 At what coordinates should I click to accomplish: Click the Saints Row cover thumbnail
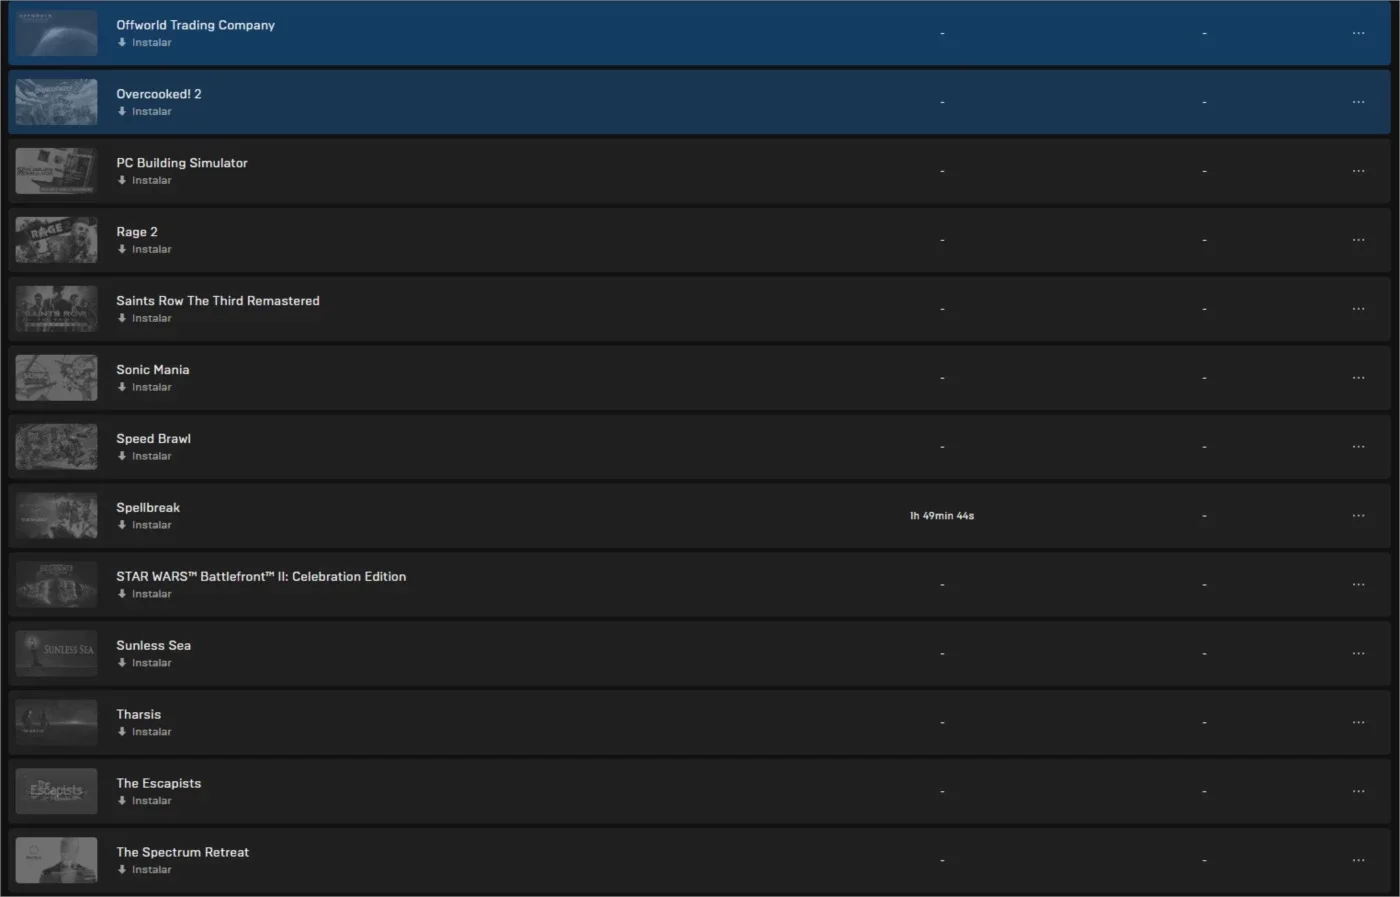(57, 309)
